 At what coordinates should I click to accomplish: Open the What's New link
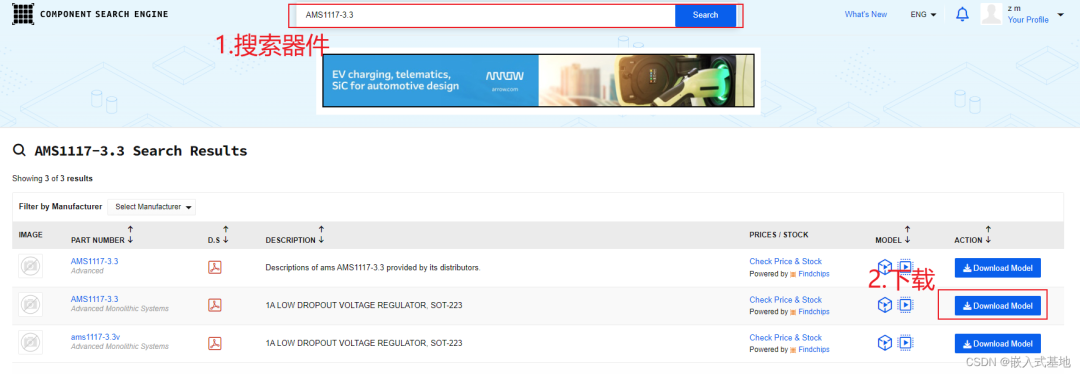coord(866,14)
